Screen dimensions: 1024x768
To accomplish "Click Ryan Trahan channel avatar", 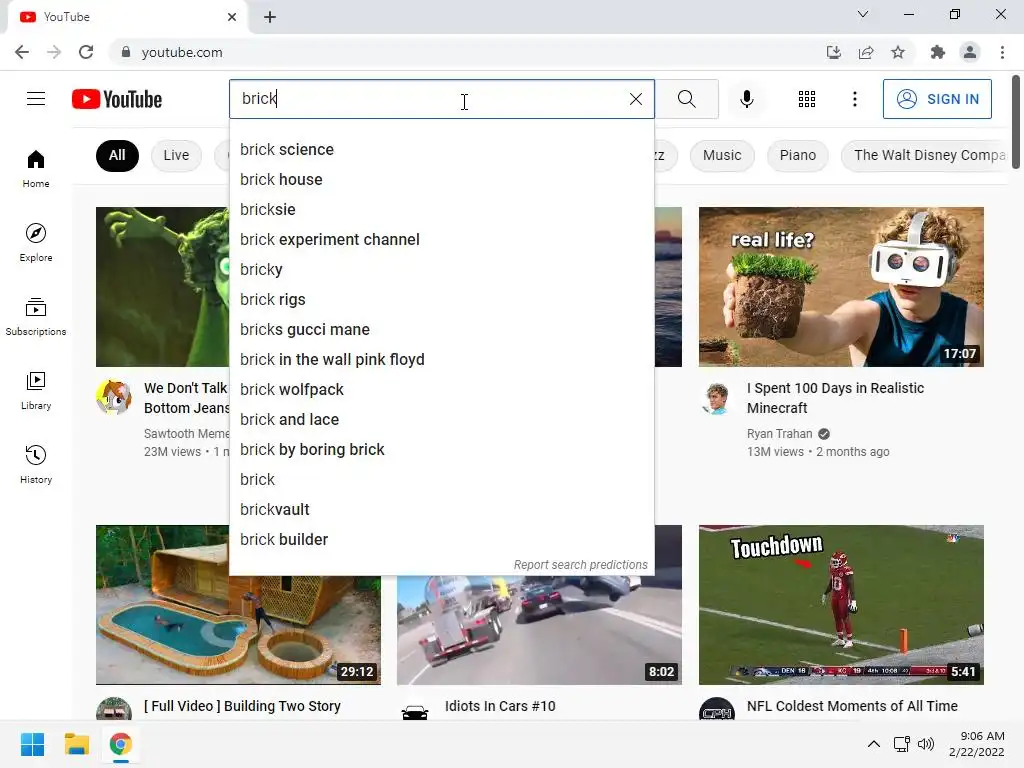I will point(716,398).
